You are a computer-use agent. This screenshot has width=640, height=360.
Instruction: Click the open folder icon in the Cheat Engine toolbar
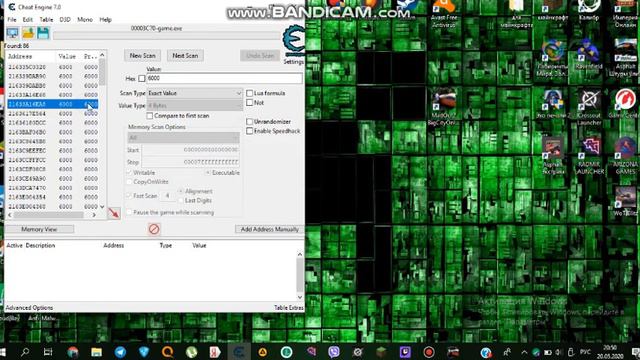[28, 33]
